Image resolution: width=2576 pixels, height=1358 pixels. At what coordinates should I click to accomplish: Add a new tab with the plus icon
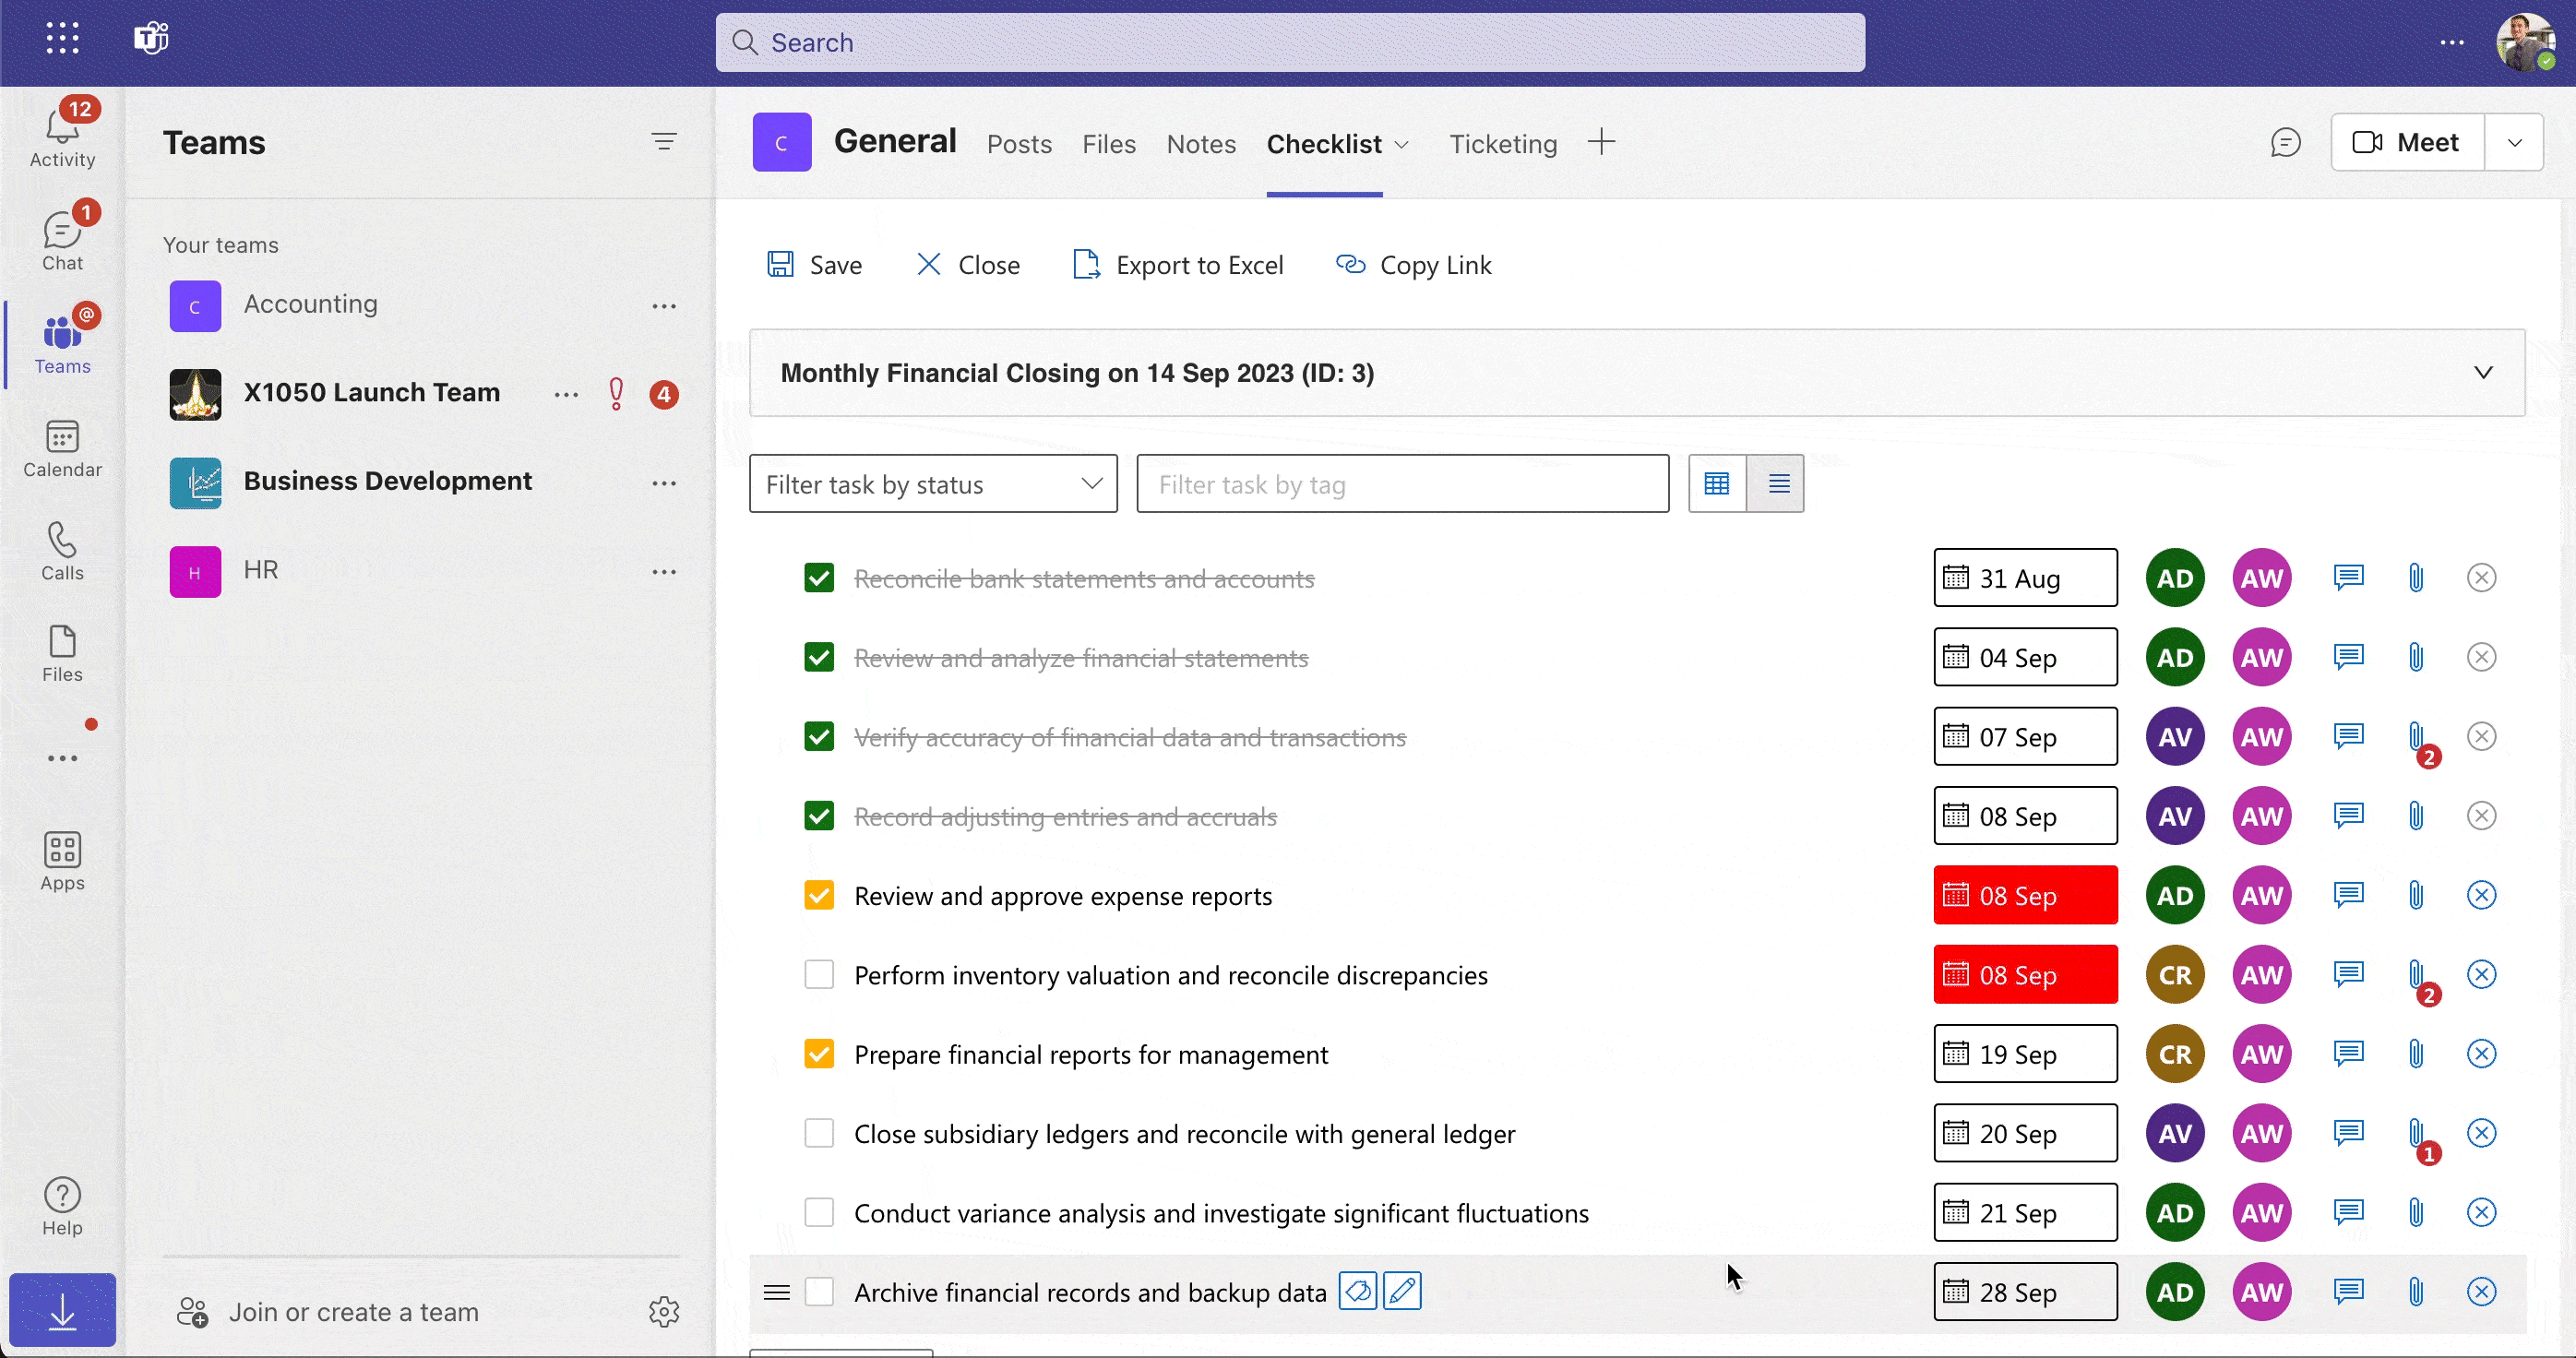coord(1601,142)
